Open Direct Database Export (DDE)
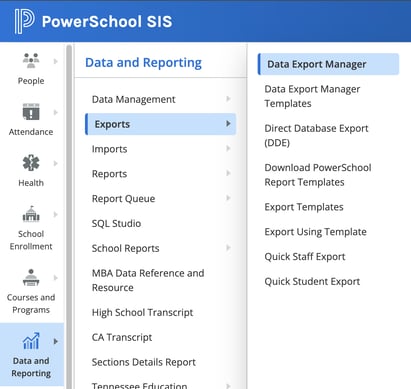Viewport: 411px width, 389px height. 316,136
